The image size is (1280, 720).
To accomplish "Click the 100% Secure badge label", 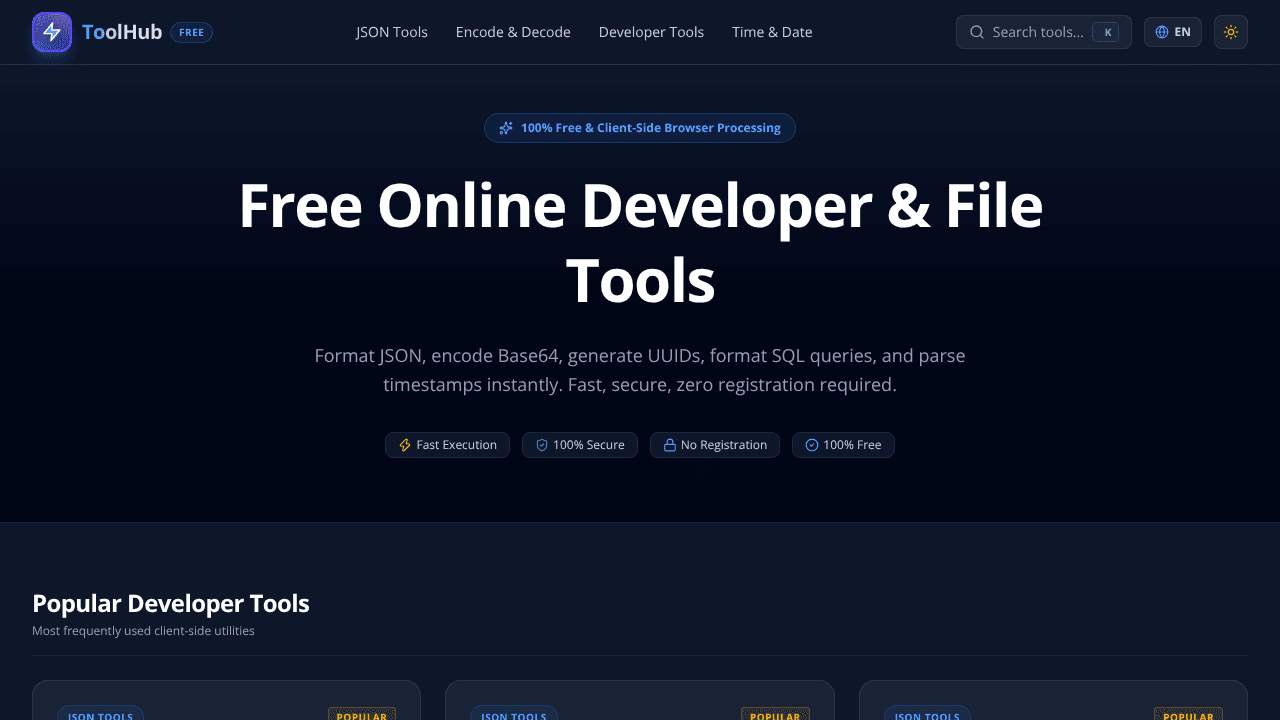I will 589,445.
